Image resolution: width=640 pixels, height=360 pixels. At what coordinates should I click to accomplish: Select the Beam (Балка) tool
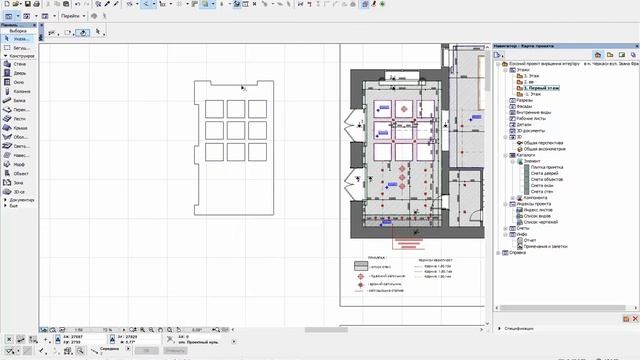(16, 100)
